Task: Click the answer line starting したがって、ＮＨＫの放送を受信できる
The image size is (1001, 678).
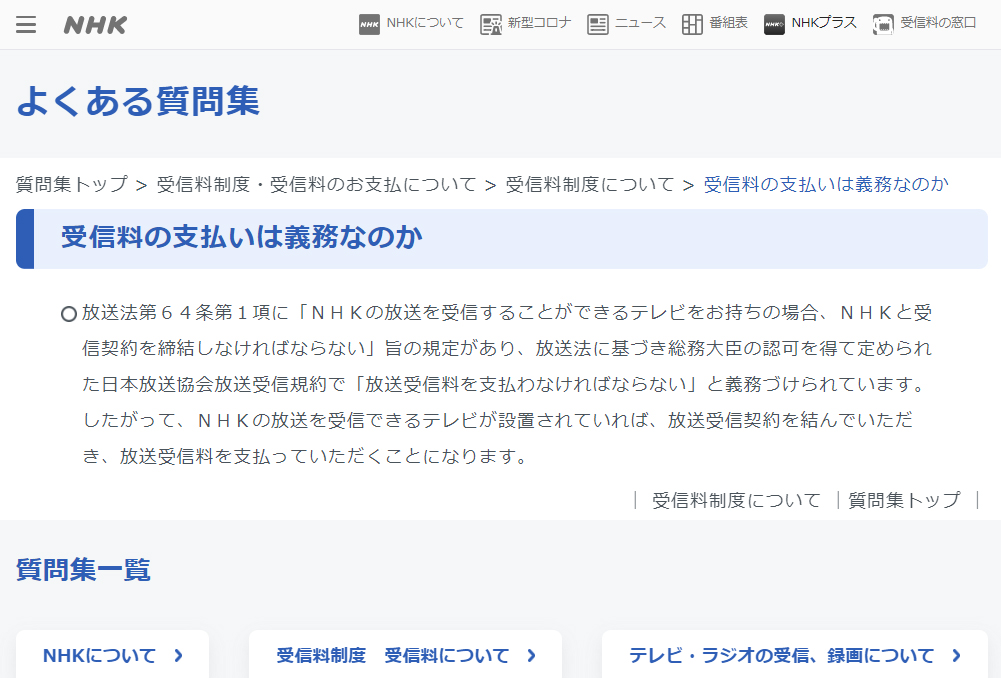Action: [498, 420]
